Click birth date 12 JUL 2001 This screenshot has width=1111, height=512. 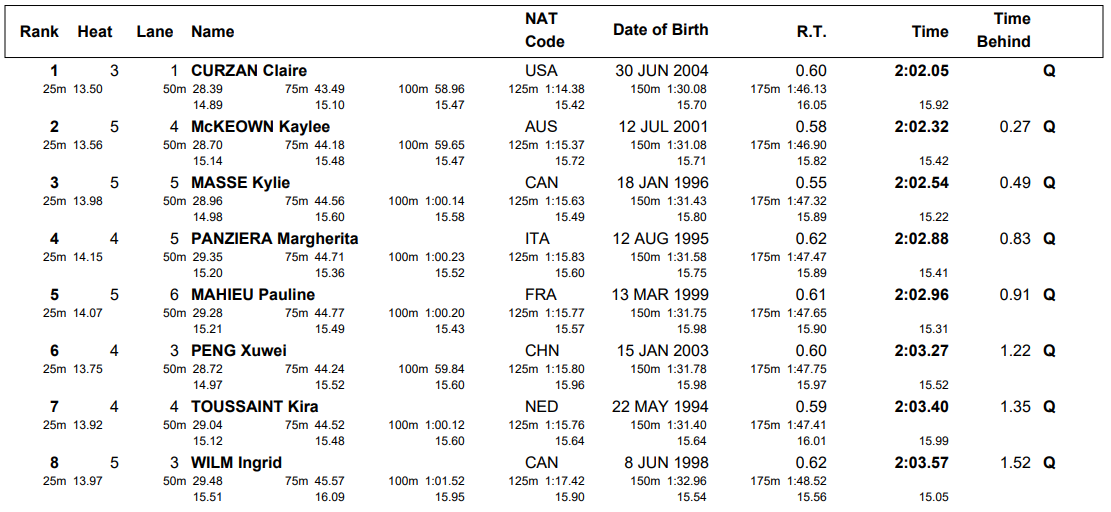[x=662, y=127]
